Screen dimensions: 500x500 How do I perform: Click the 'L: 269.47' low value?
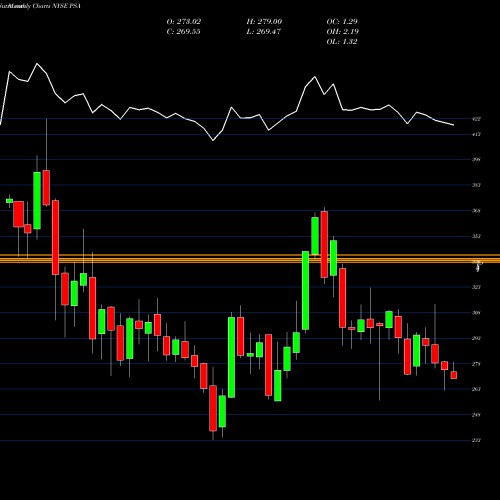click(x=264, y=32)
